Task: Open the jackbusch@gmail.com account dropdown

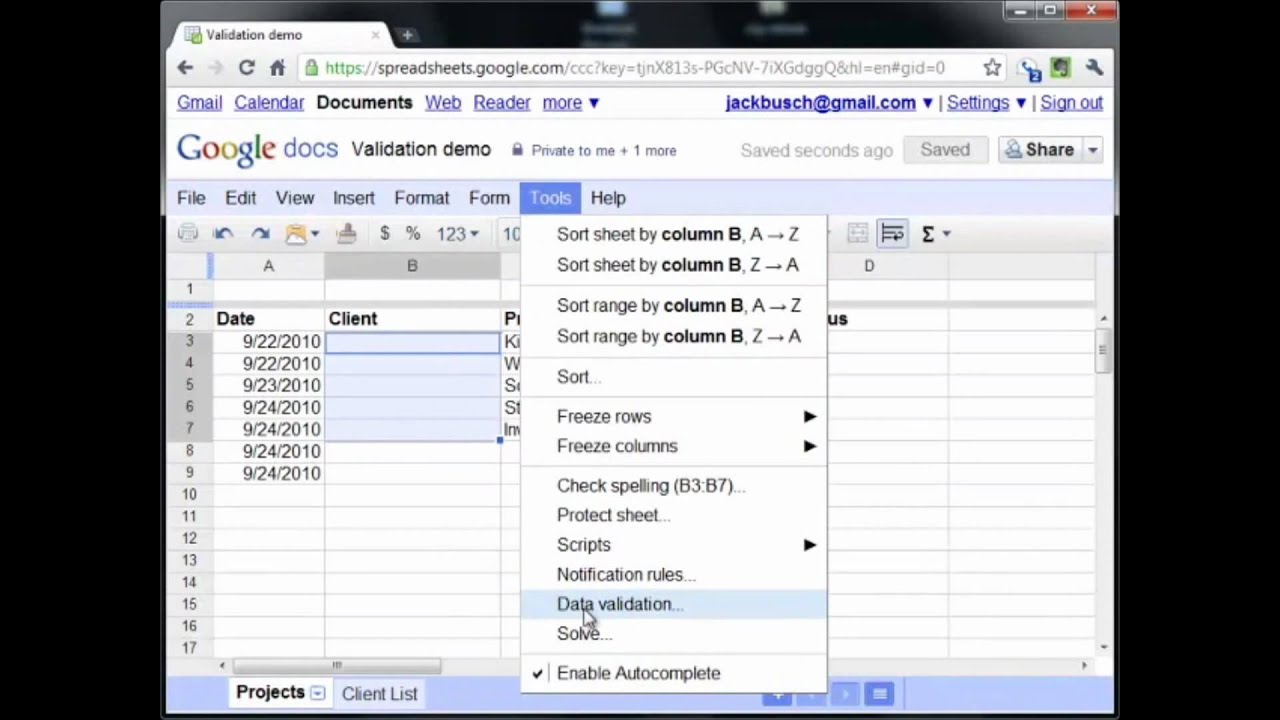Action: (829, 103)
